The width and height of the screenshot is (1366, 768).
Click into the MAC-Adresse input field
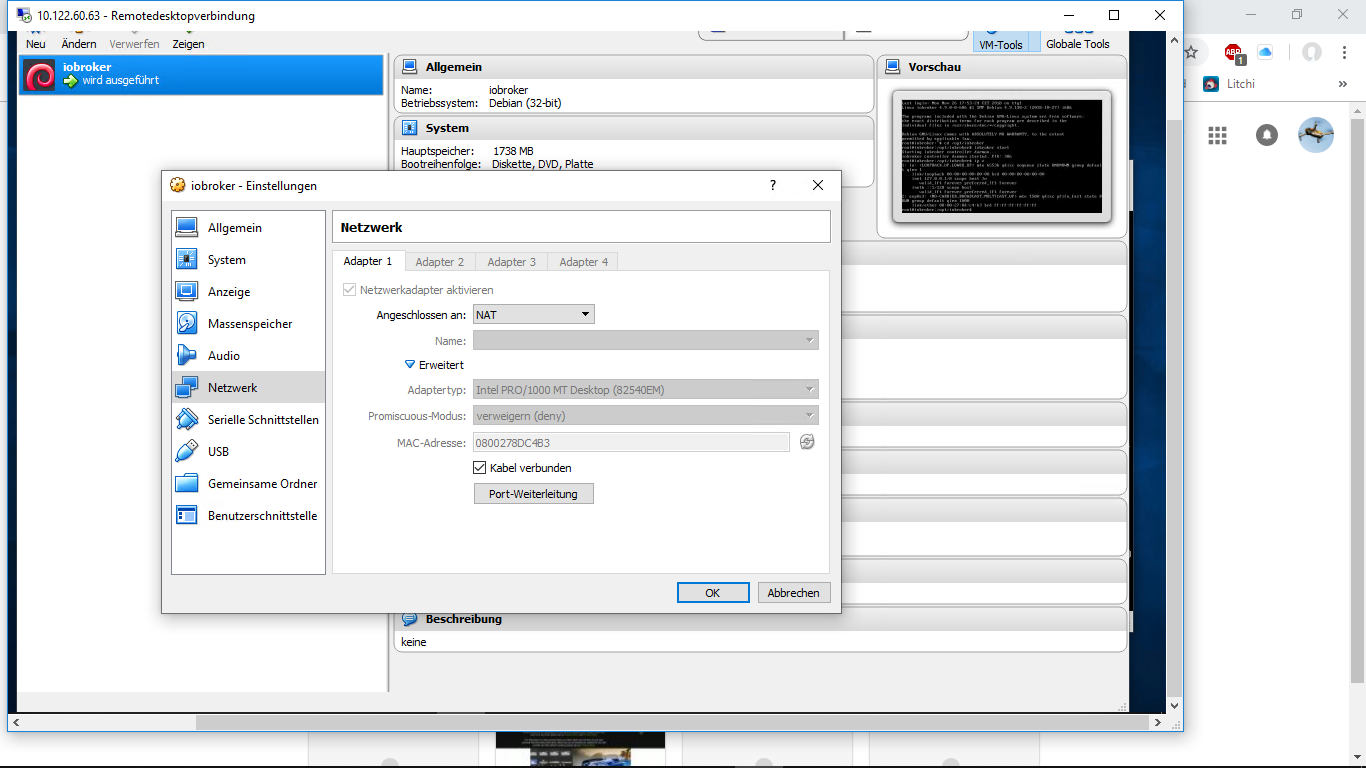[x=630, y=441]
